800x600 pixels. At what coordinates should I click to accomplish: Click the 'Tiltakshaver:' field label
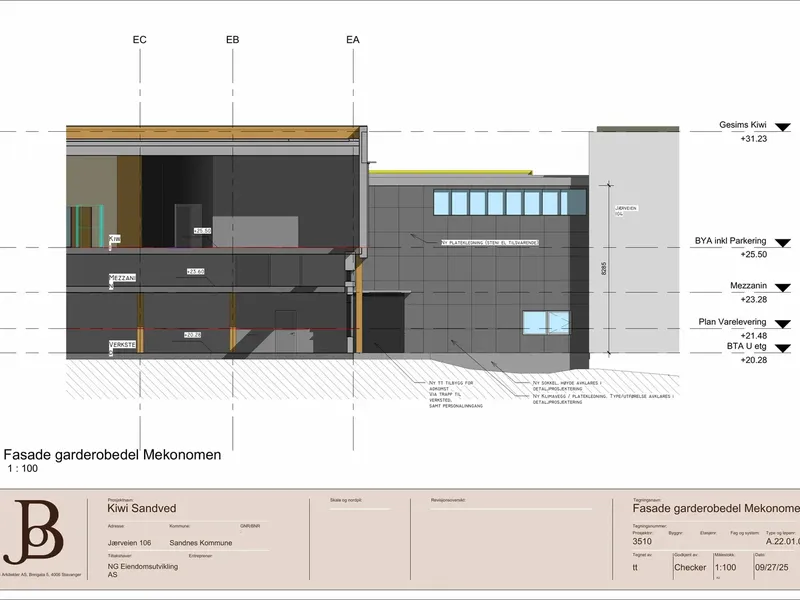coord(119,556)
